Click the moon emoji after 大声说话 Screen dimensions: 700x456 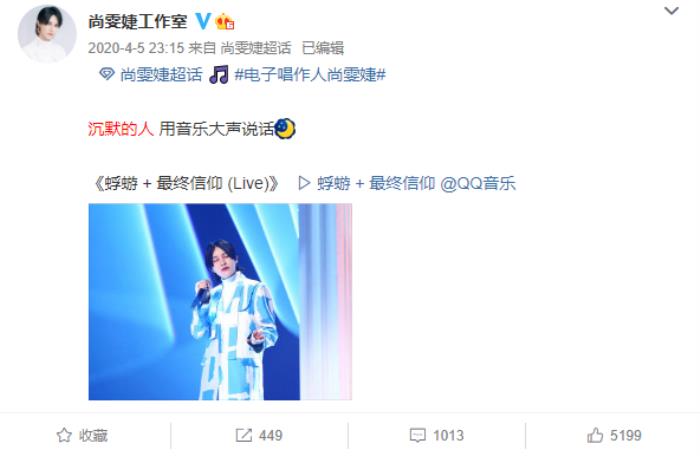click(x=285, y=129)
